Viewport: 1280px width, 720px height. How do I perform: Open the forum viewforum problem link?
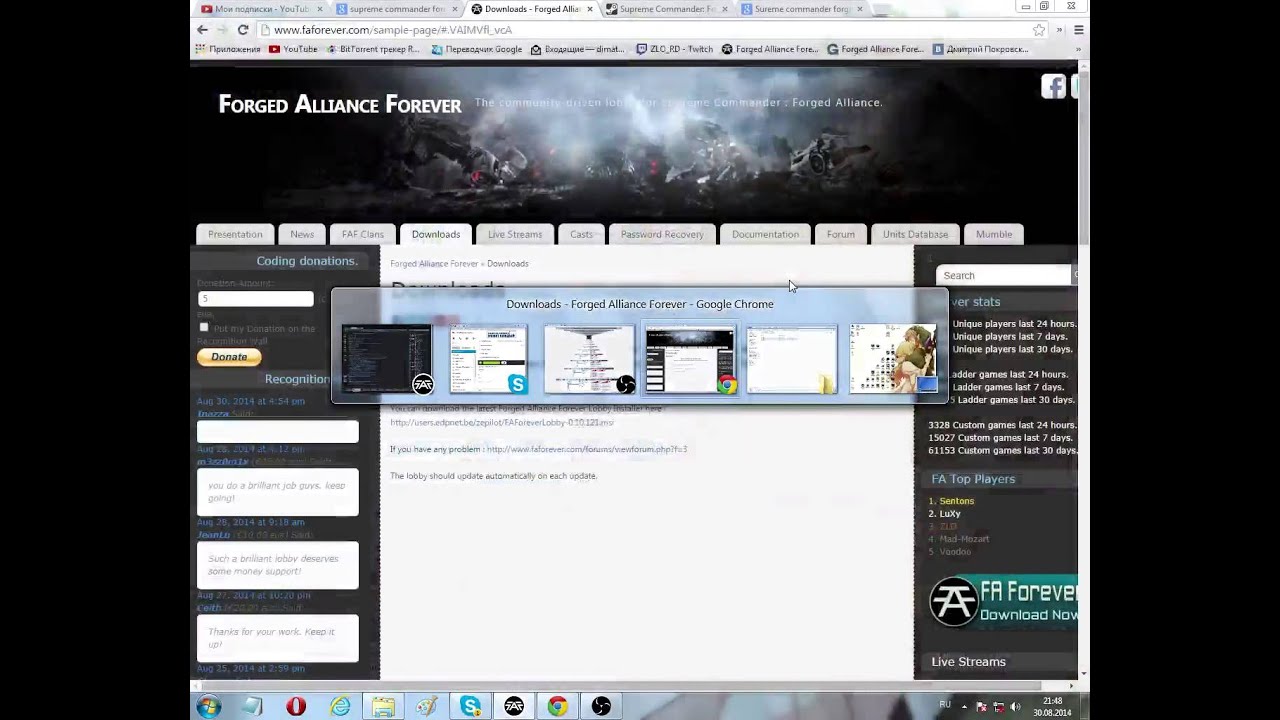(586, 449)
